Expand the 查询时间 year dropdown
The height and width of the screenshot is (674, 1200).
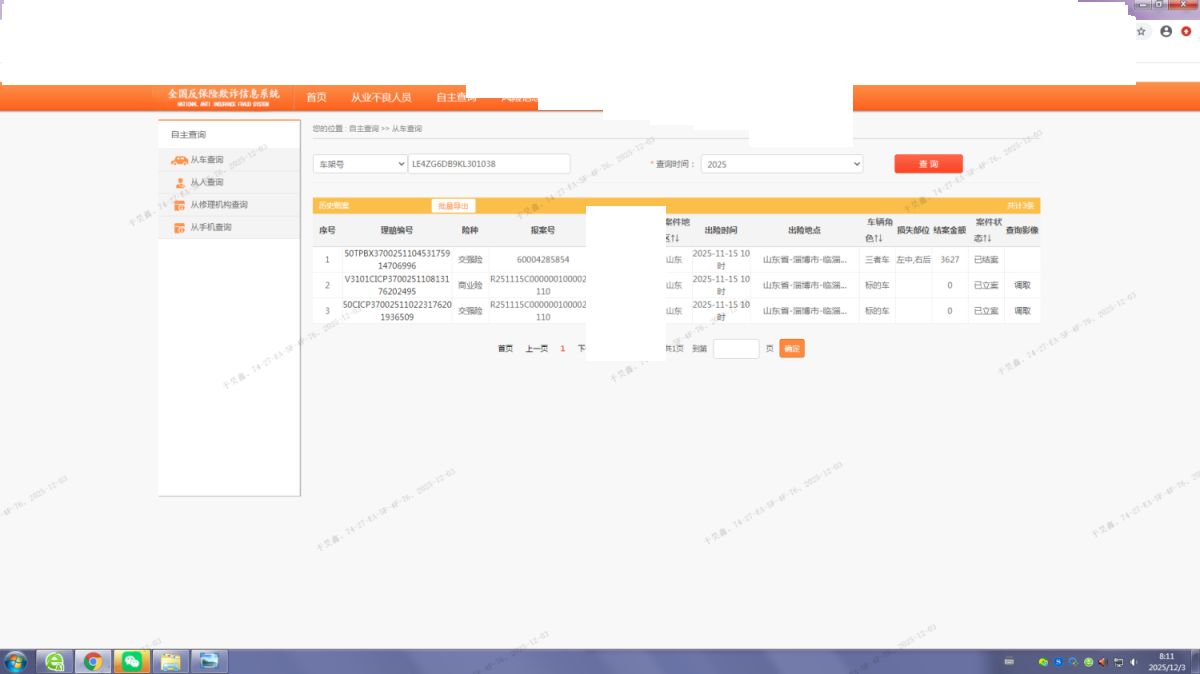(781, 164)
